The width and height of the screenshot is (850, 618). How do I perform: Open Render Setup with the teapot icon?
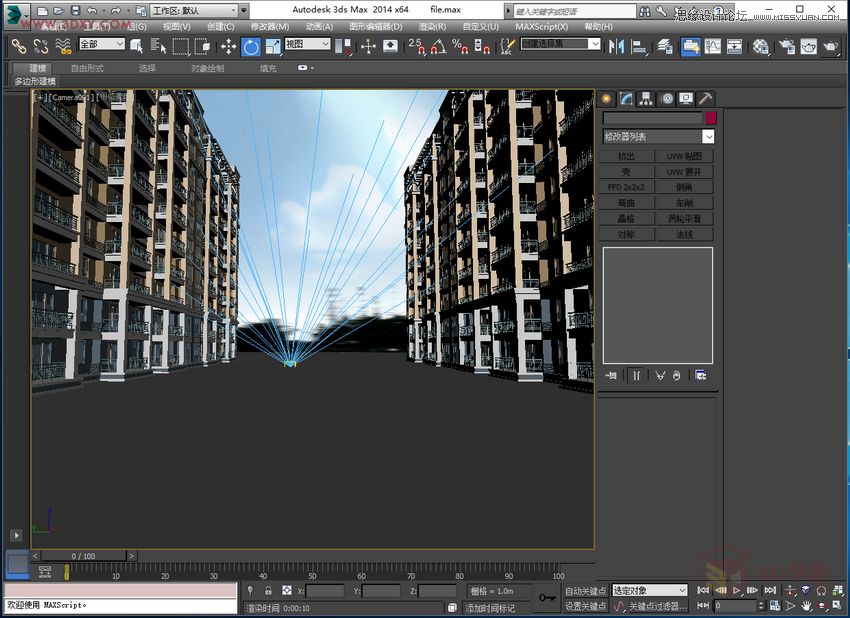tap(786, 46)
